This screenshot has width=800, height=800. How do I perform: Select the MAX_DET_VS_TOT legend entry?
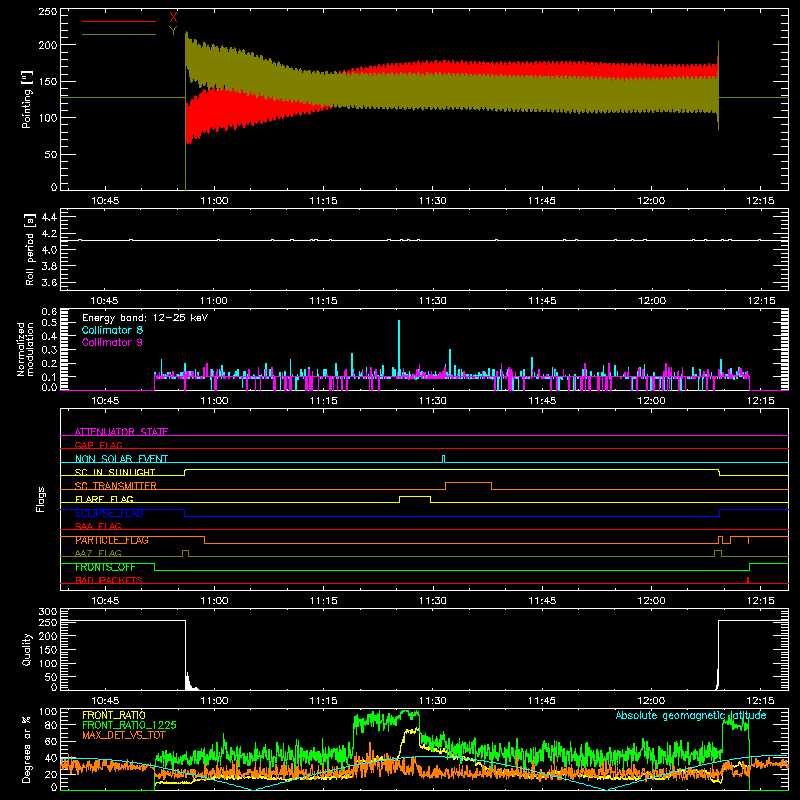click(124, 735)
